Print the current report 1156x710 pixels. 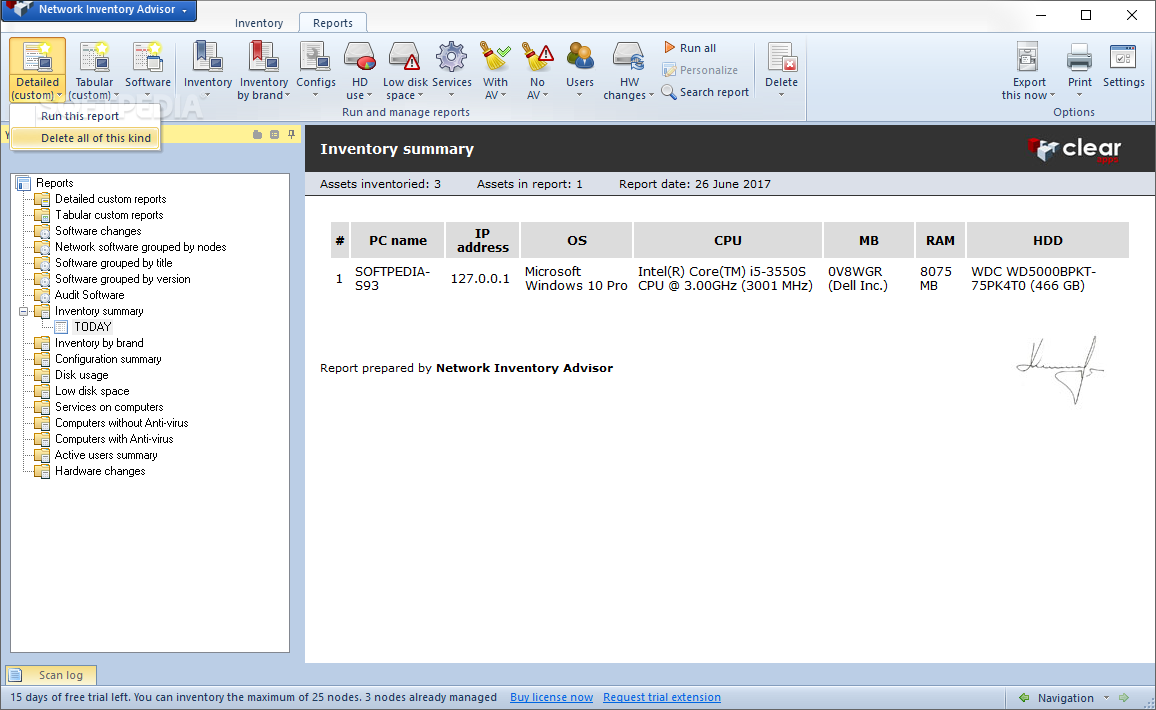(x=1080, y=58)
